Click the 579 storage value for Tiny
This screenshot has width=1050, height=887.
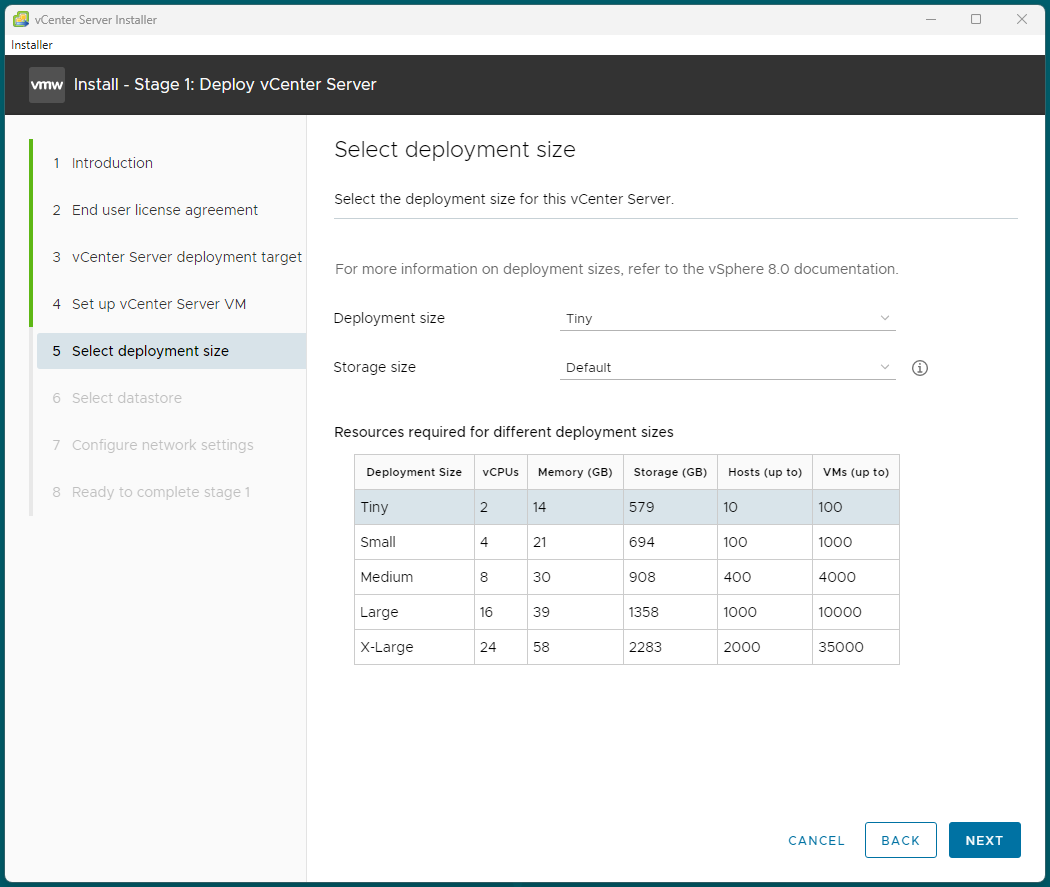[642, 507]
